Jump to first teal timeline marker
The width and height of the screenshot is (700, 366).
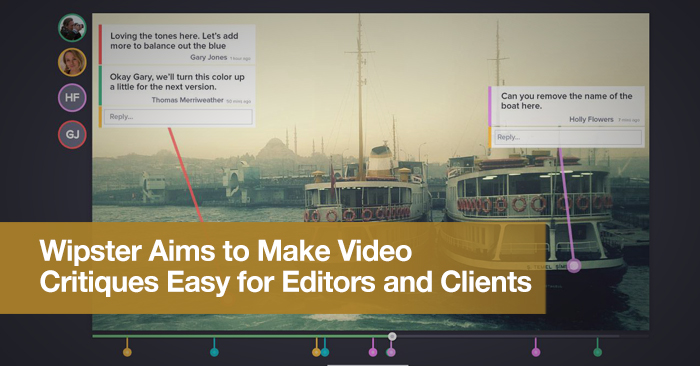(214, 352)
